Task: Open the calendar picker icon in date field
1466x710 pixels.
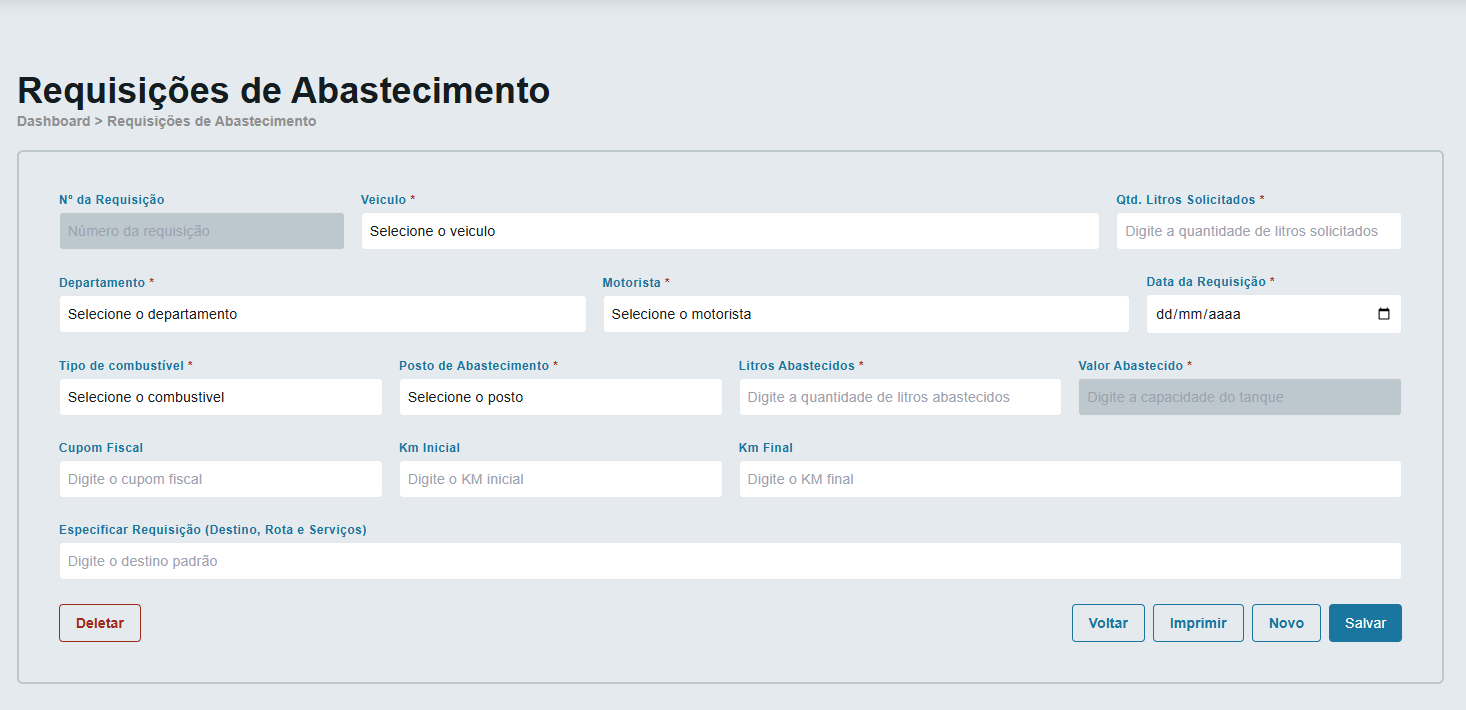Action: [1383, 314]
